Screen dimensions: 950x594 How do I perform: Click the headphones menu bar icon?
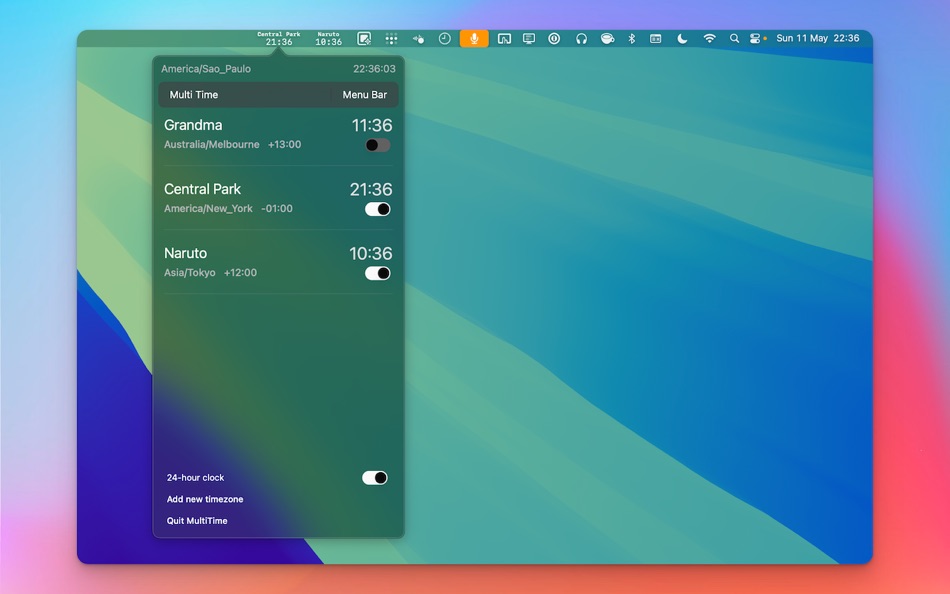[581, 39]
